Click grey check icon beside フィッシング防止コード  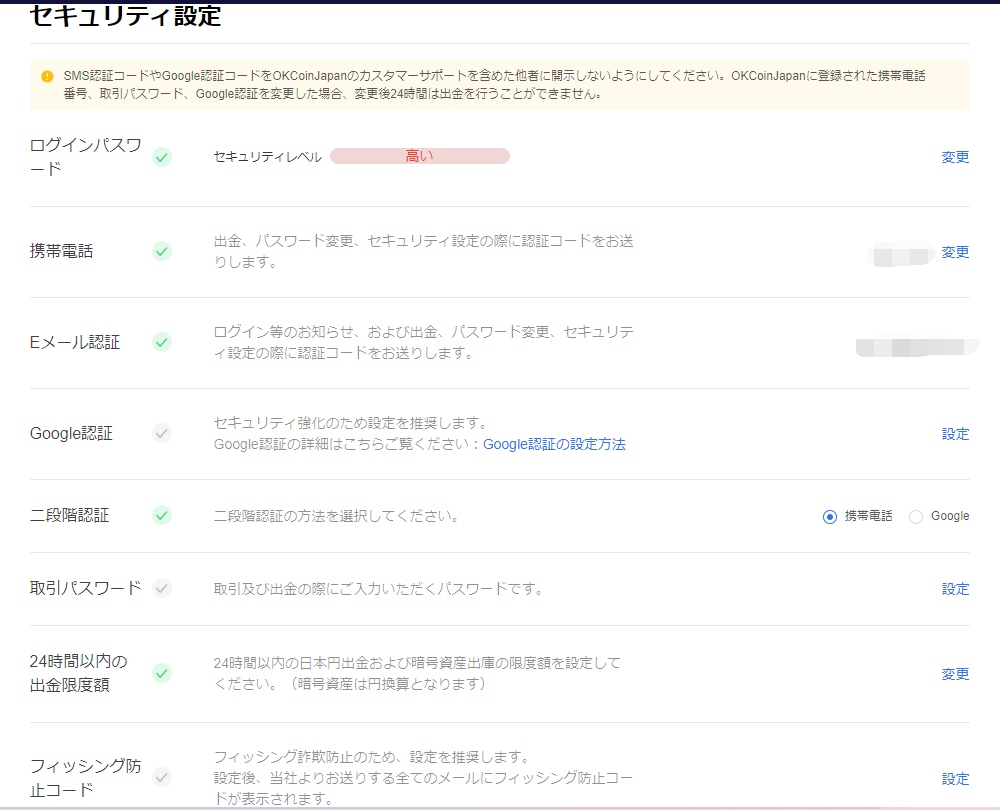pyautogui.click(x=162, y=777)
